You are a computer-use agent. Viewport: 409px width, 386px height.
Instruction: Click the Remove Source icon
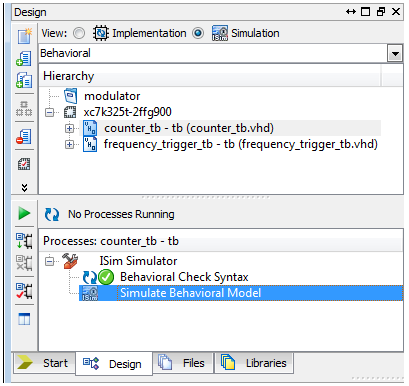(24, 137)
